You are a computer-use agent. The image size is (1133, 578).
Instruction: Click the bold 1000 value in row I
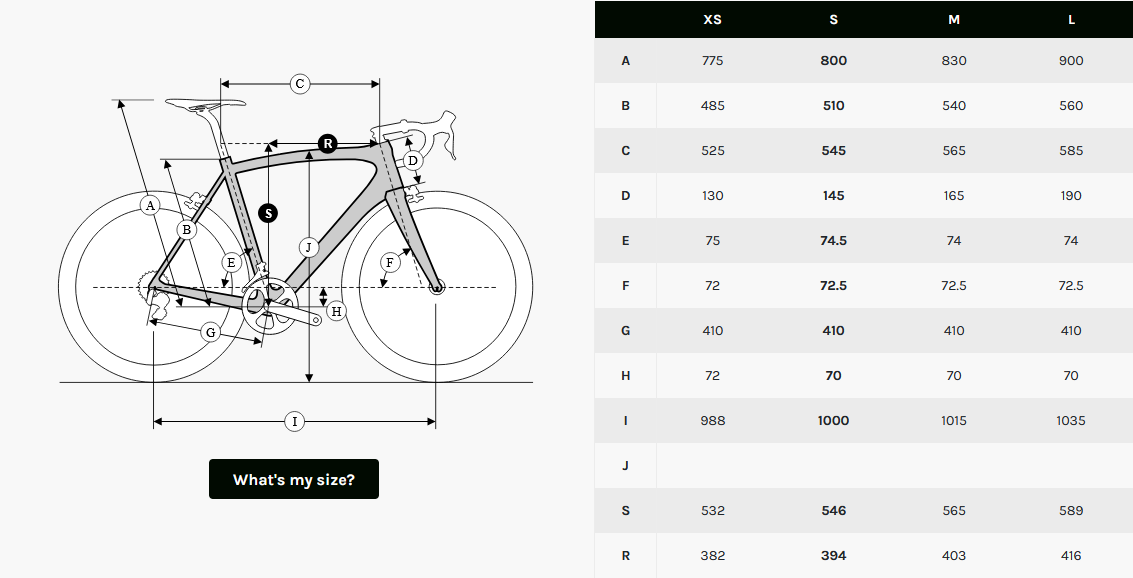[833, 420]
